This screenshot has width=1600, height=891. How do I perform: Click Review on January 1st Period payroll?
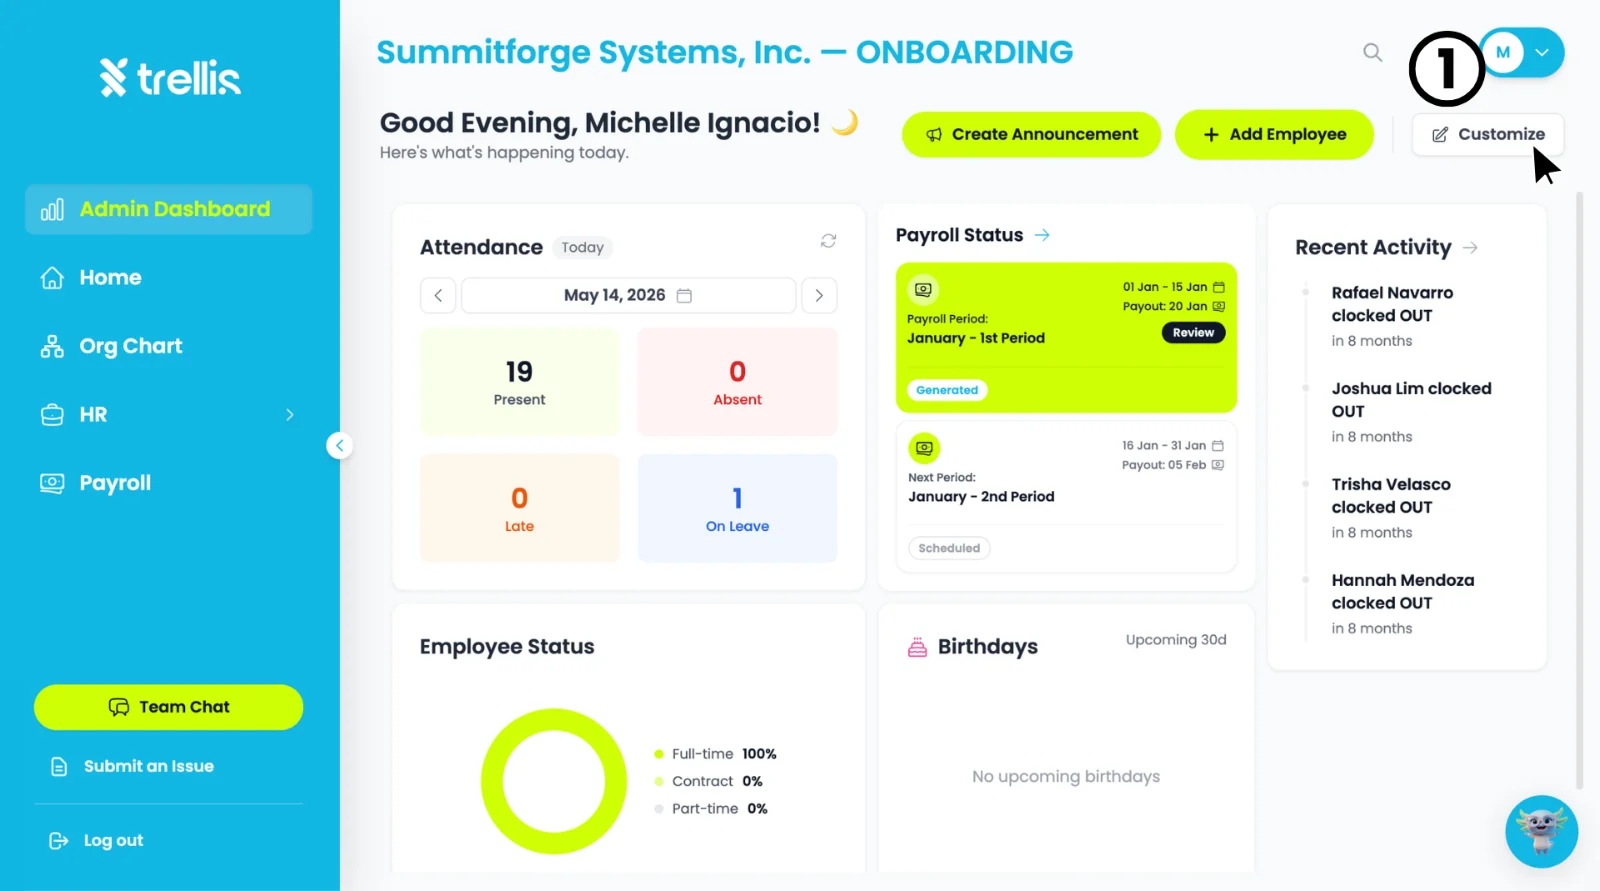point(1193,332)
